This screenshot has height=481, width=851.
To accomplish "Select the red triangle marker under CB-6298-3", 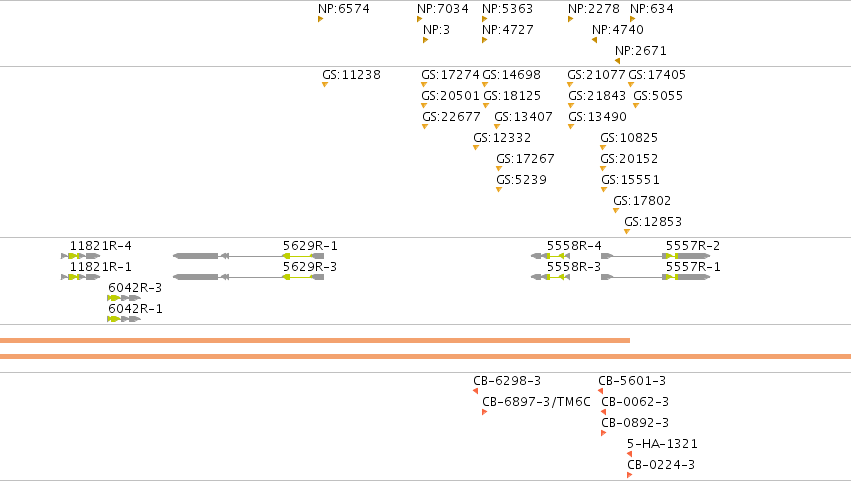I will tap(475, 391).
